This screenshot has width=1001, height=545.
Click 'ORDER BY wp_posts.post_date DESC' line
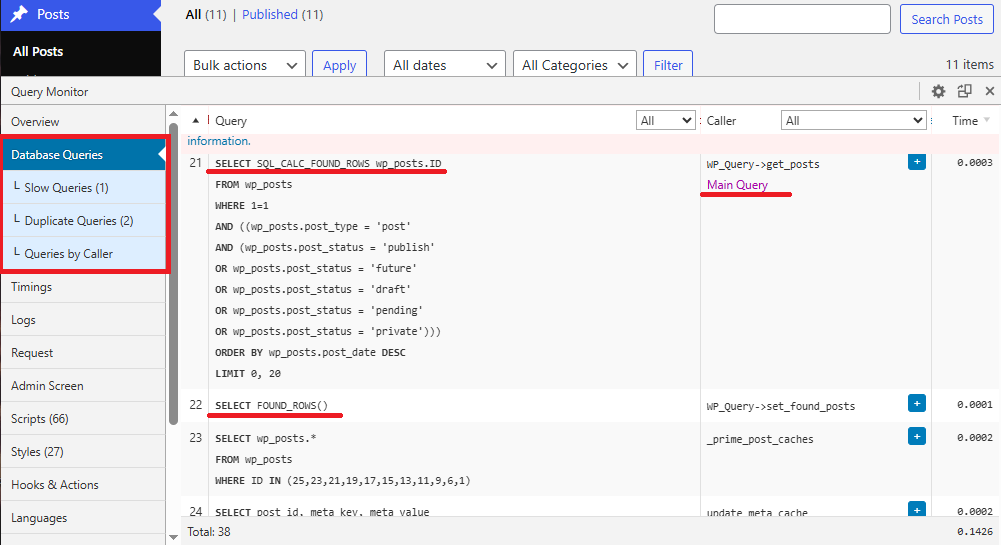[x=310, y=352]
